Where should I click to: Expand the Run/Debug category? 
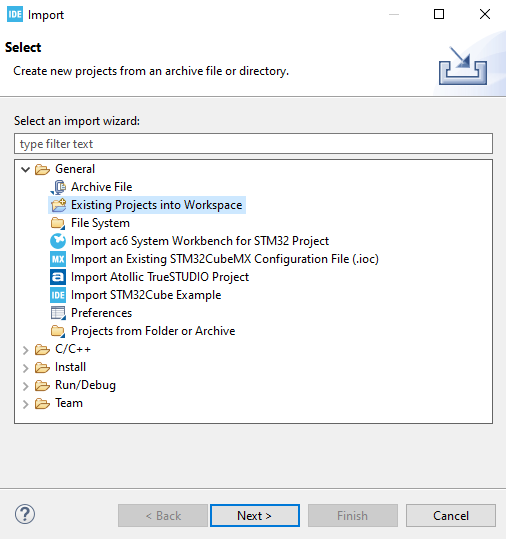25,386
